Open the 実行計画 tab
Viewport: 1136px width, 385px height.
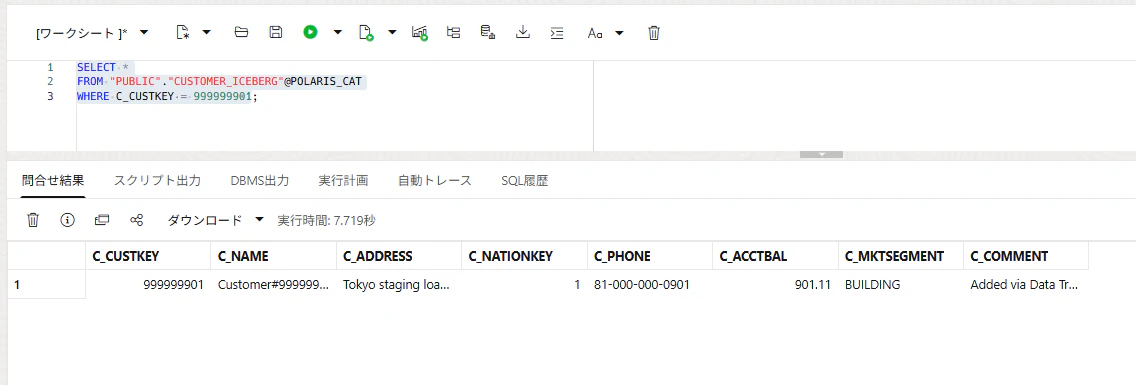click(343, 181)
